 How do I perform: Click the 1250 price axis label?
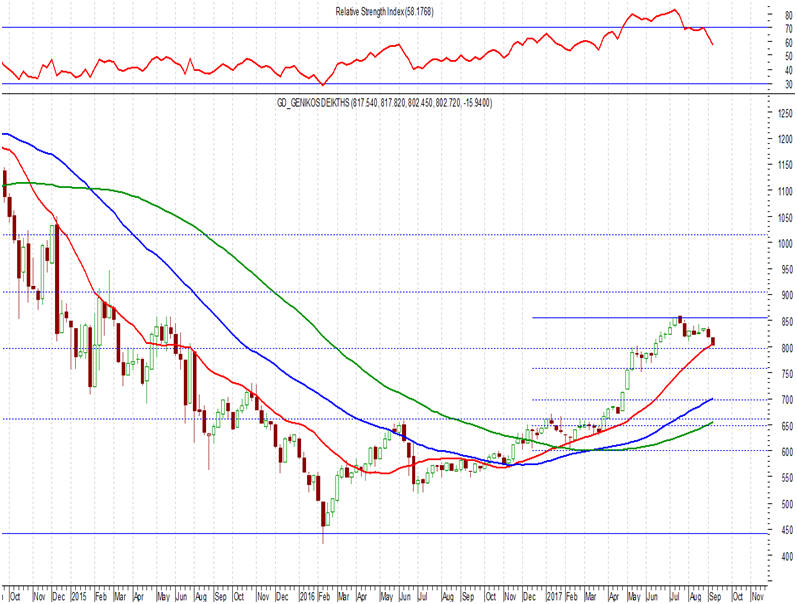tap(785, 113)
